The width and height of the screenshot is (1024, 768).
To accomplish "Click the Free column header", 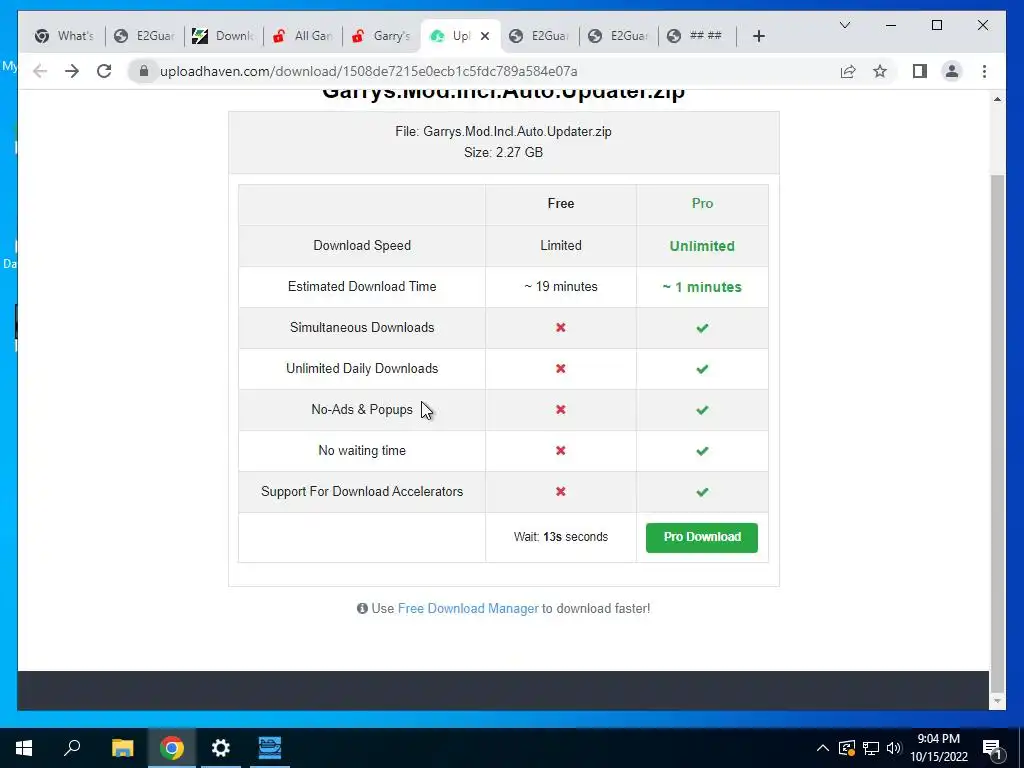I will pos(561,204).
